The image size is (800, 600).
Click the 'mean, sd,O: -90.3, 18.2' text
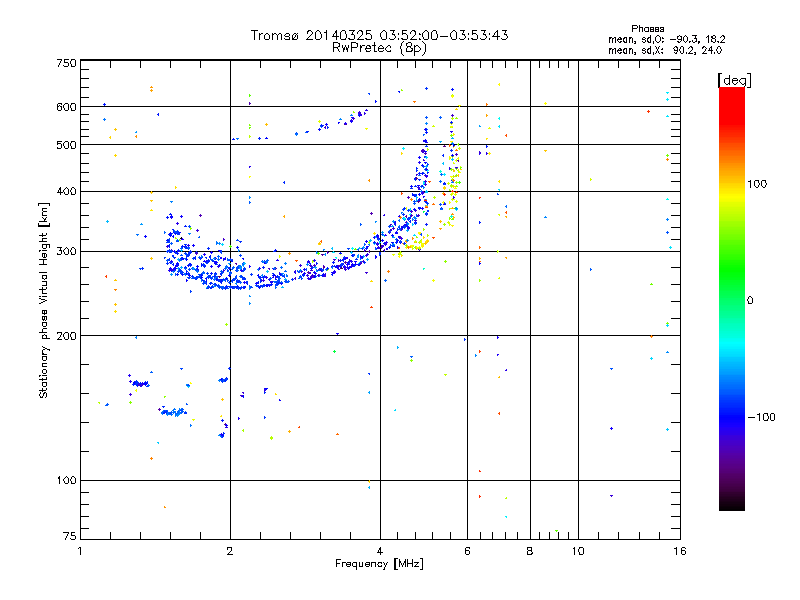pos(666,39)
